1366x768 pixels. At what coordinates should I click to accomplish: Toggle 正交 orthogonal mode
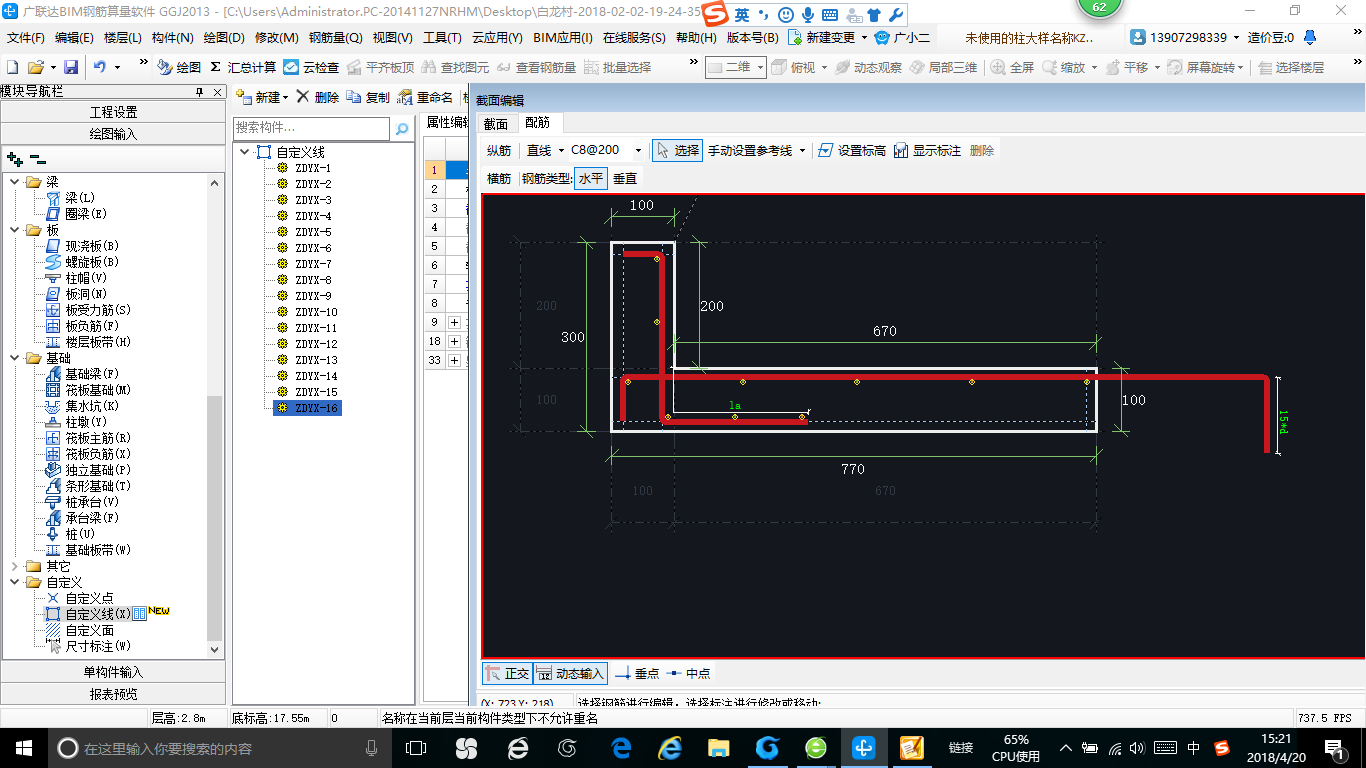[507, 674]
